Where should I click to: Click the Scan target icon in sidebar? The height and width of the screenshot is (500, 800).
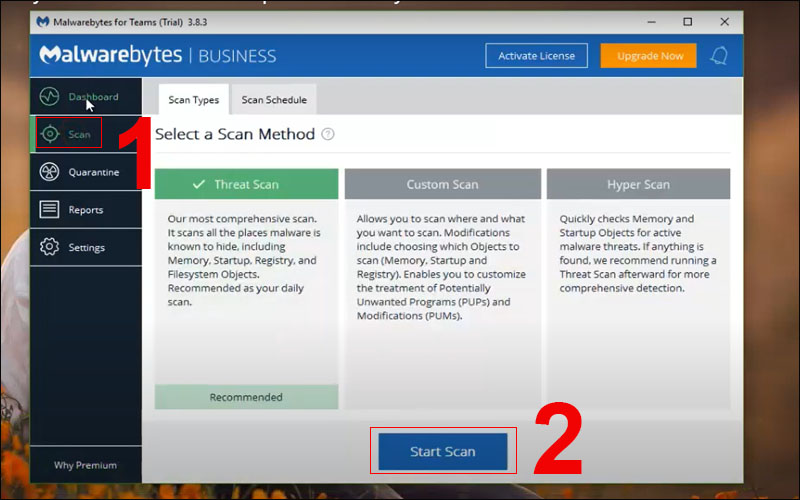pyautogui.click(x=50, y=134)
